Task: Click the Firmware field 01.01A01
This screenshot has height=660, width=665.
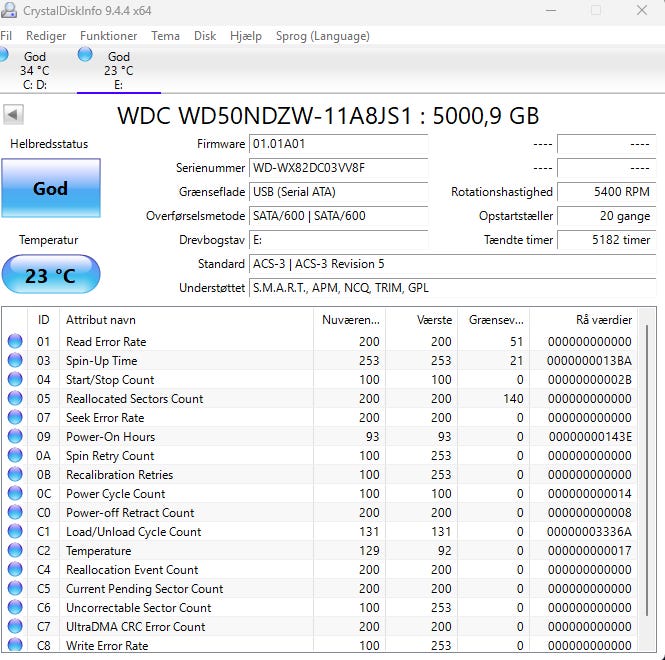Action: (338, 144)
